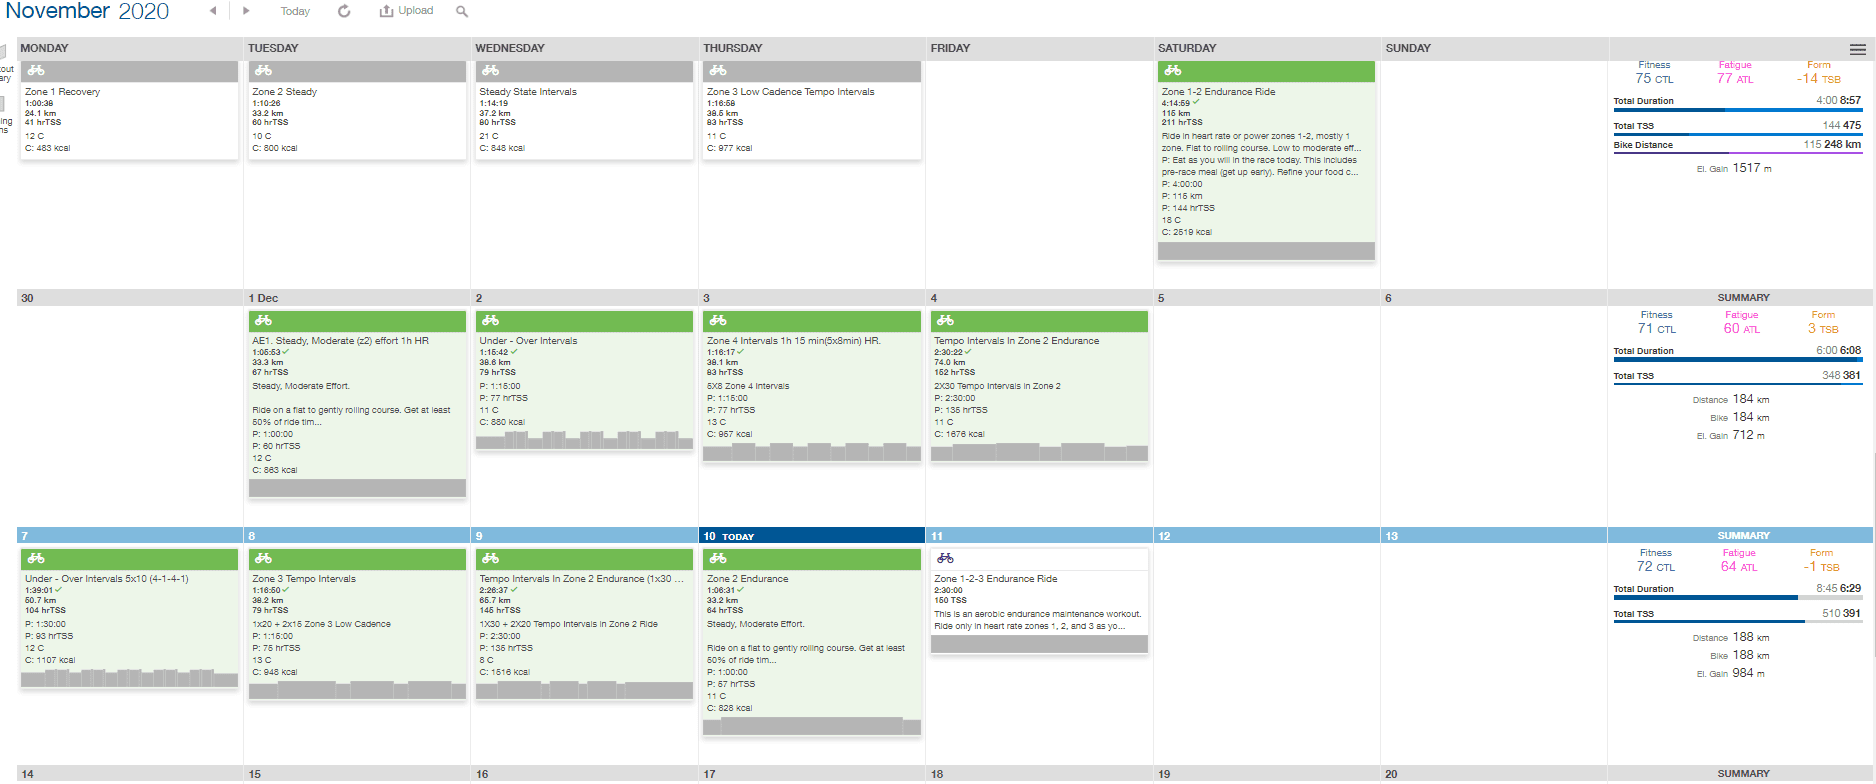This screenshot has width=1876, height=784.
Task: Open Zone 4 Intervals 1h 15 min title
Action: click(x=793, y=341)
